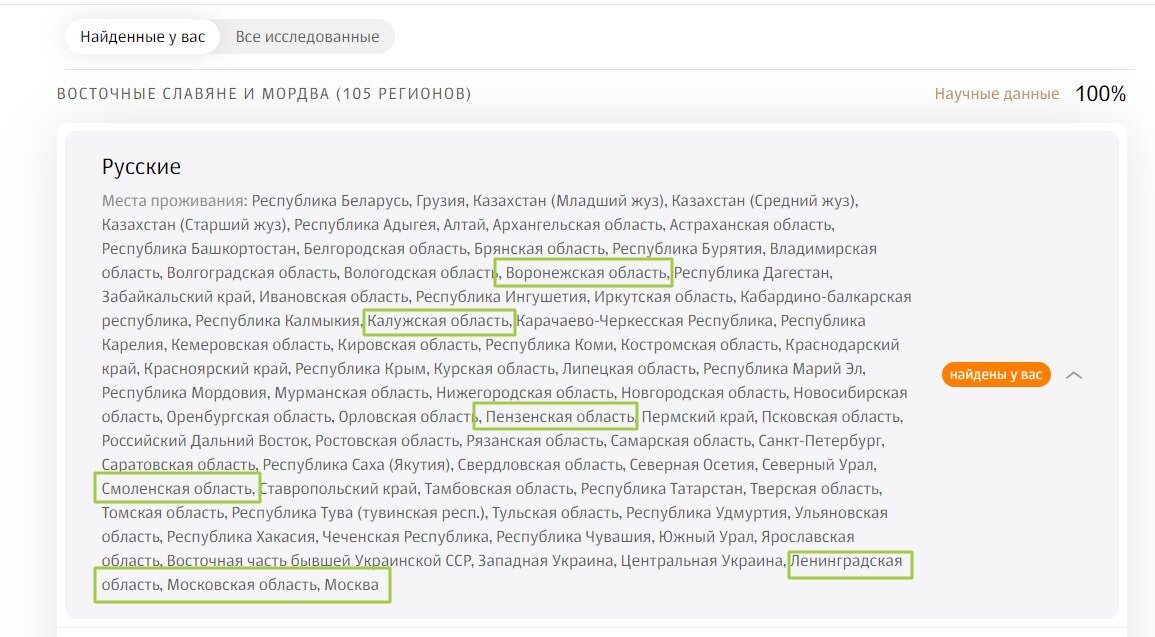
Task: Select the highlighted Калужская область region
Action: [x=439, y=320]
